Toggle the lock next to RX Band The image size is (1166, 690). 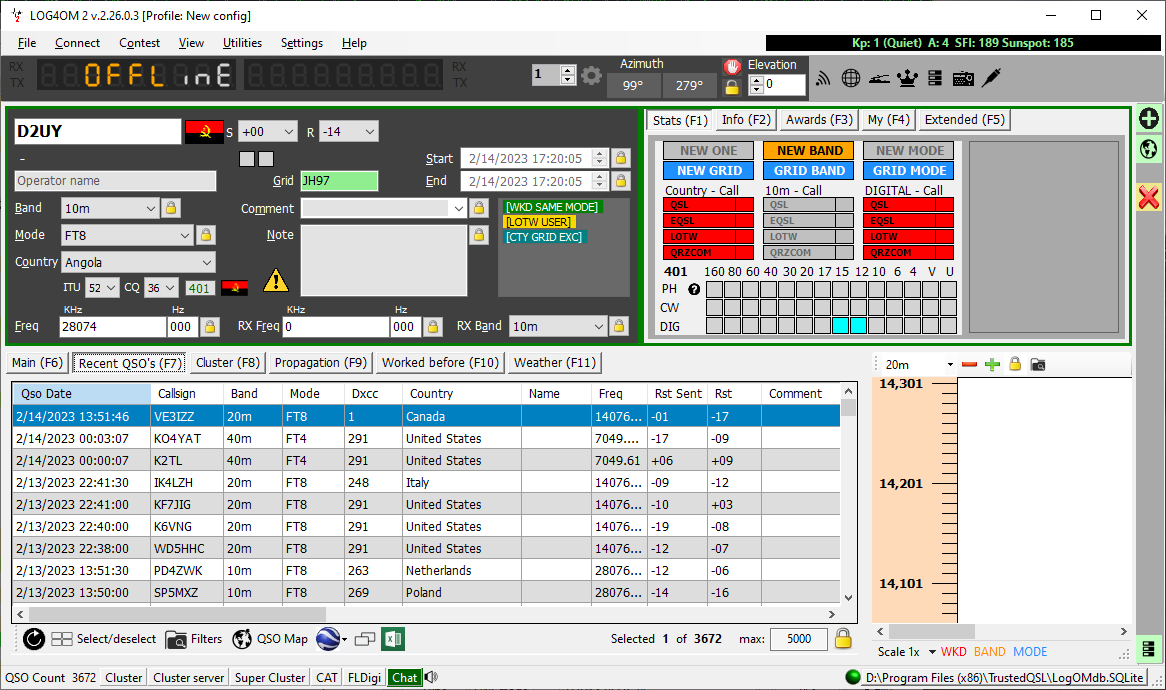618,326
